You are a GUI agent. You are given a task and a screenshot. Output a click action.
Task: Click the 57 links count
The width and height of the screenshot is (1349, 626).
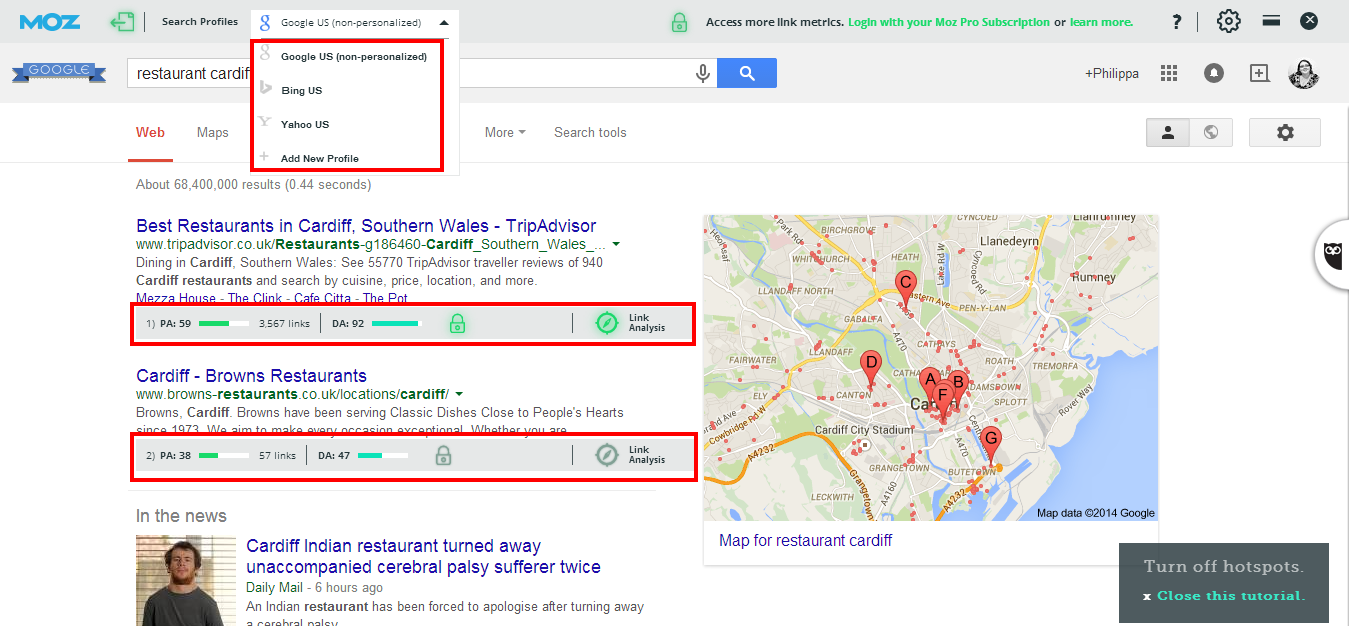click(277, 455)
